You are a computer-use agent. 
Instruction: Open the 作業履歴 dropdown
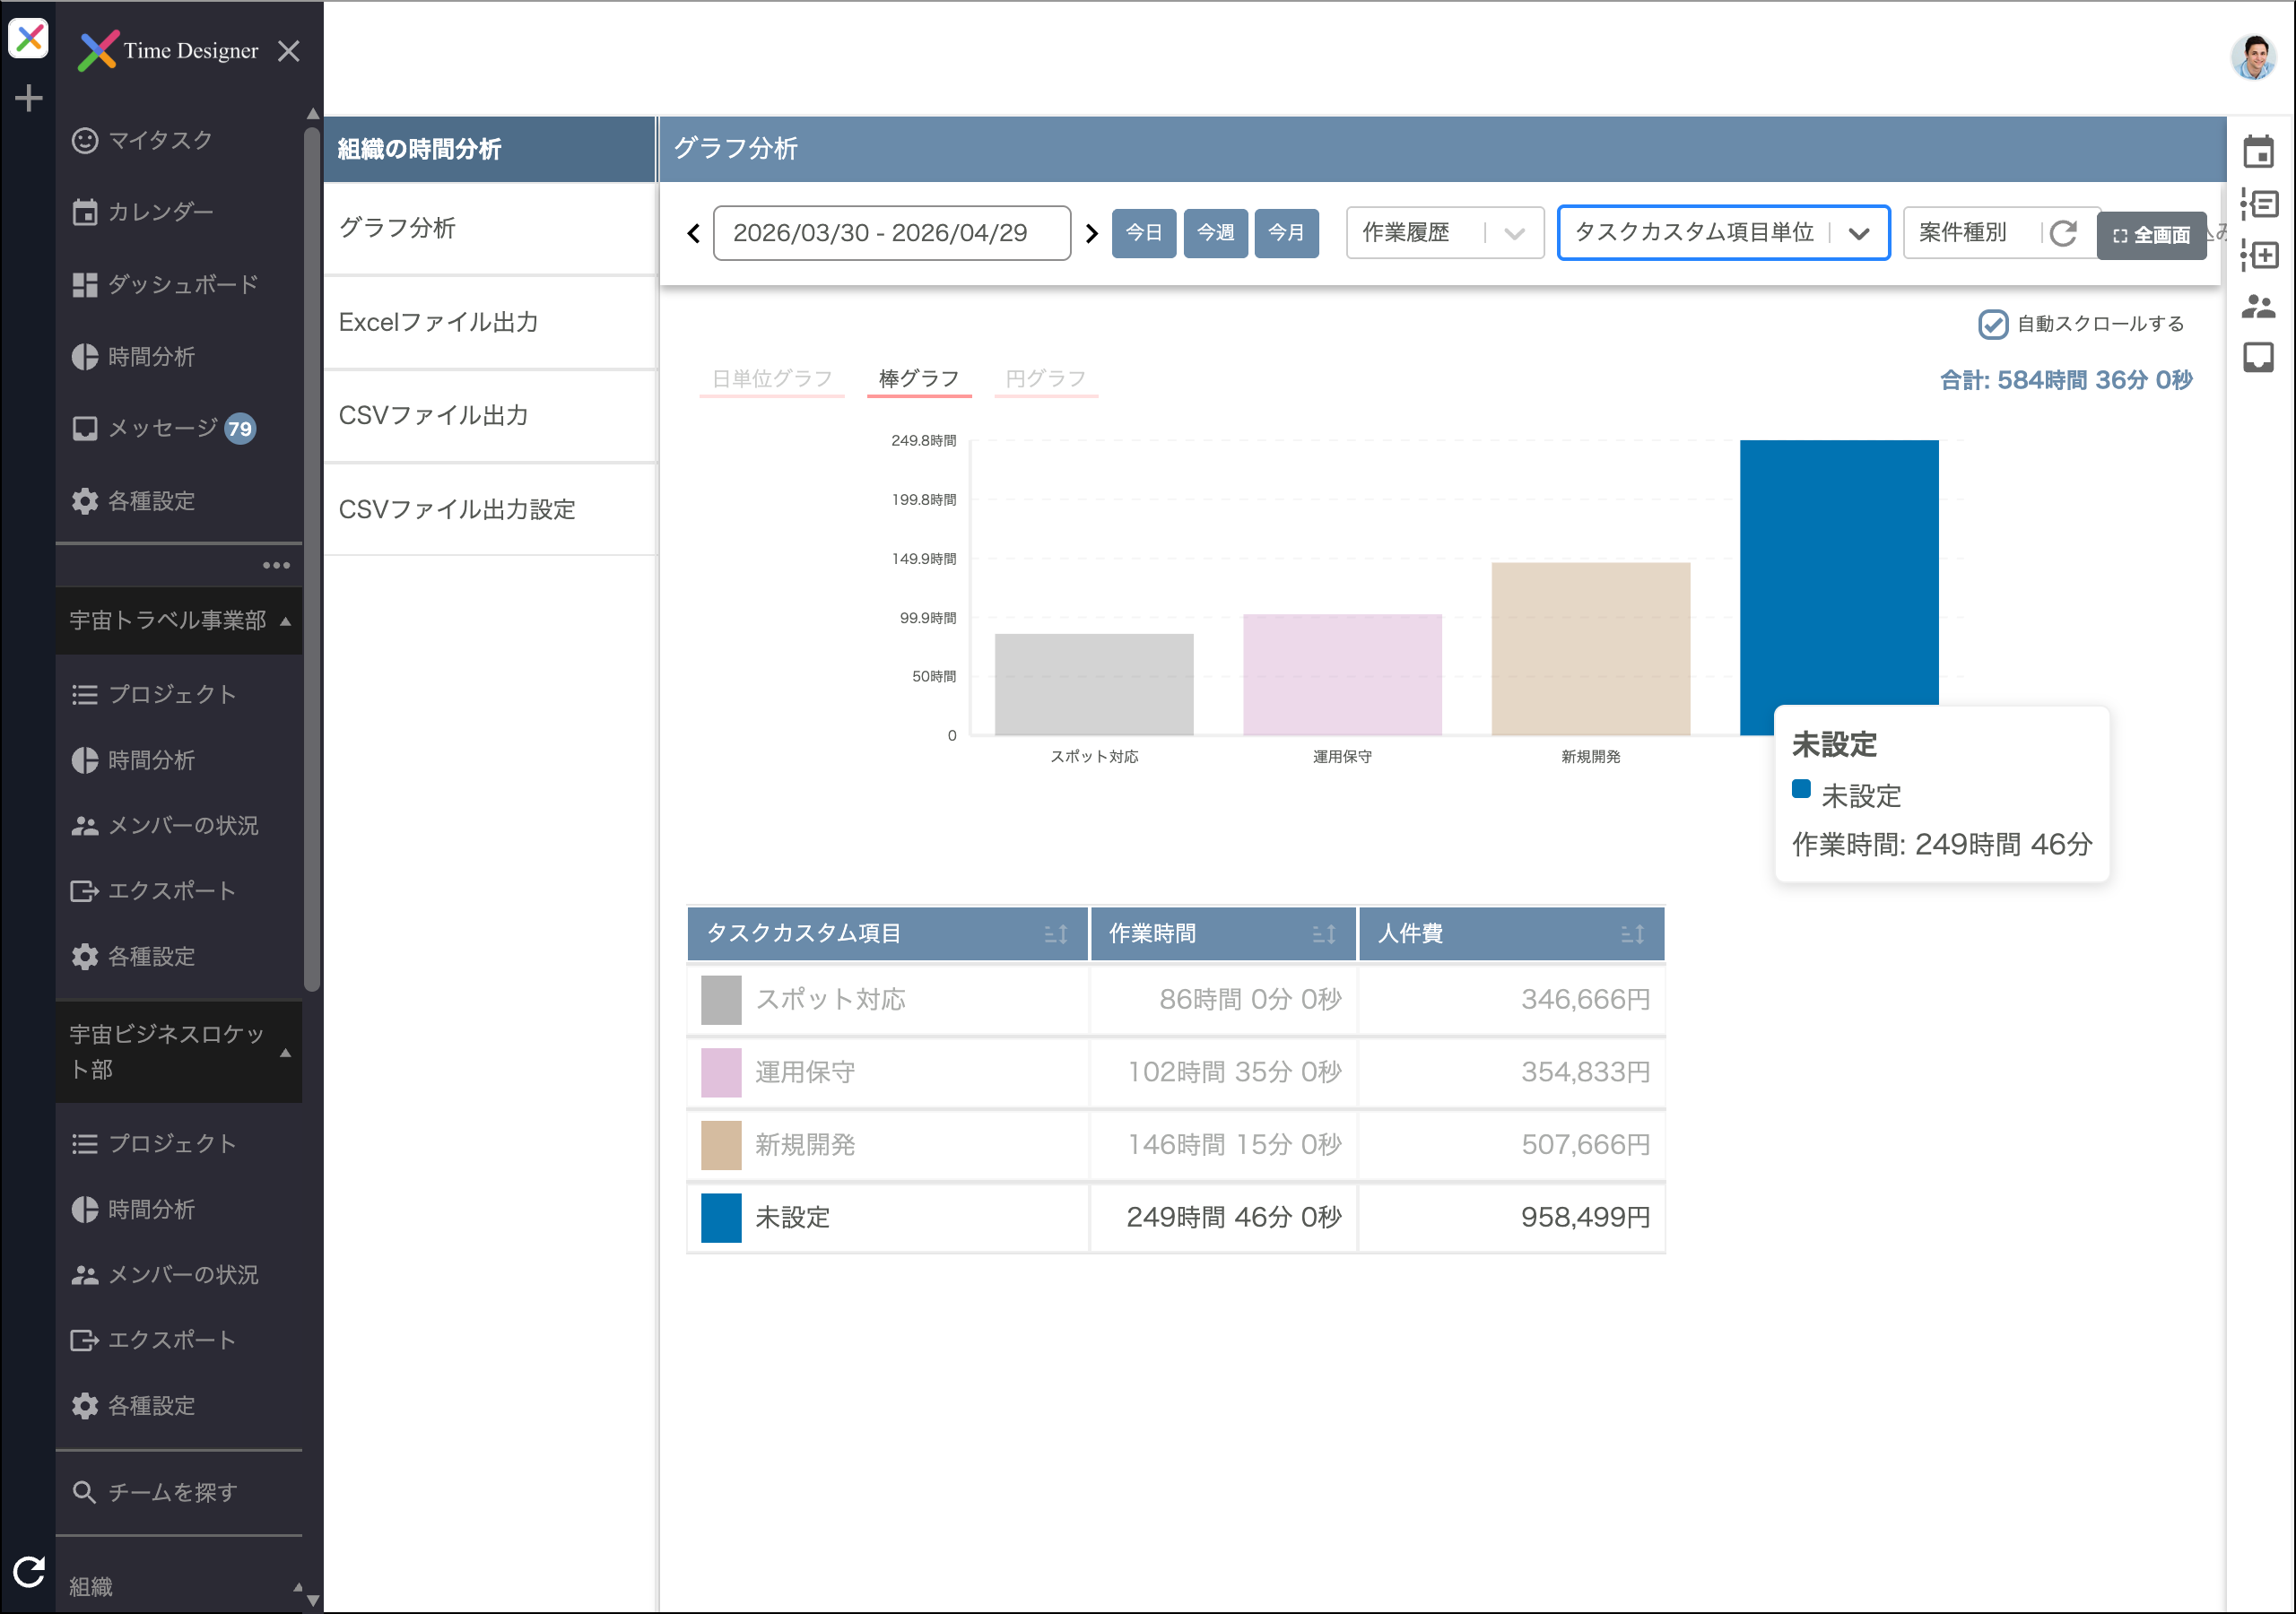(1445, 233)
